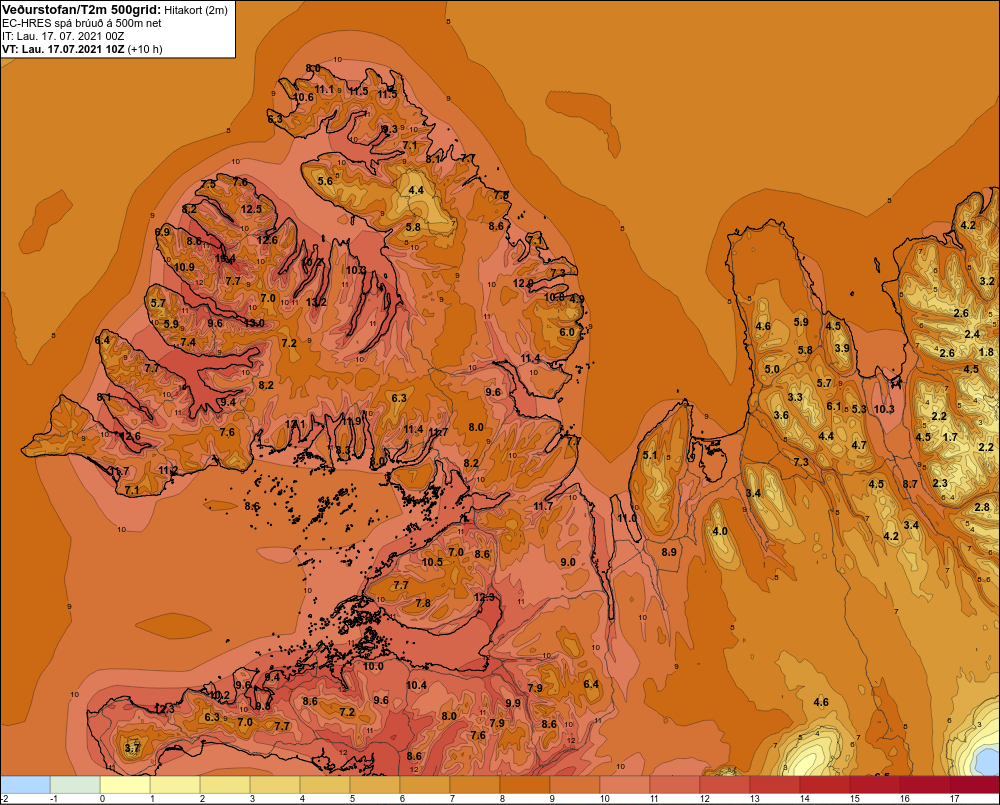Click the 11.9 temperature label
Image resolution: width=1000 pixels, height=805 pixels.
(351, 422)
